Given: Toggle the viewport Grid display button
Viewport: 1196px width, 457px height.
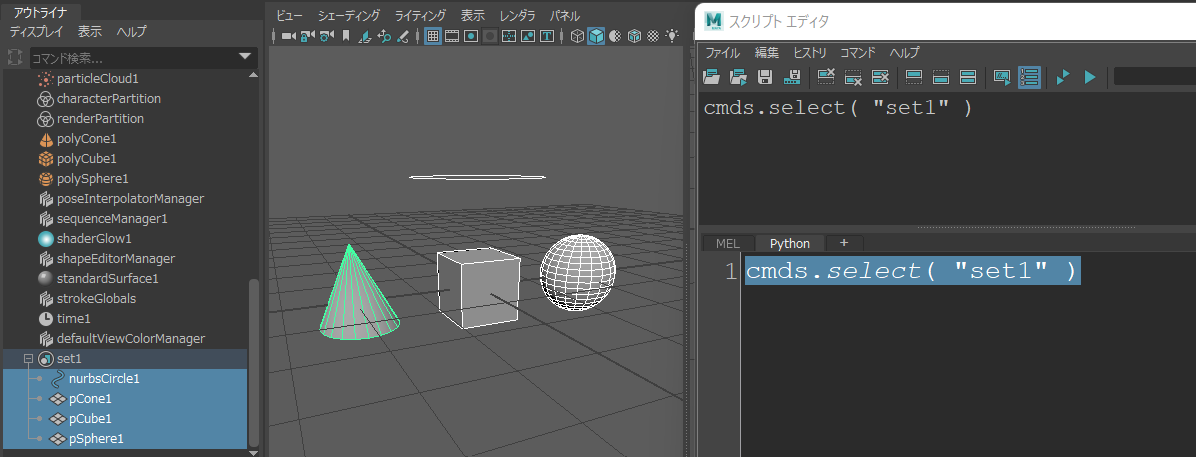Looking at the screenshot, I should (433, 36).
